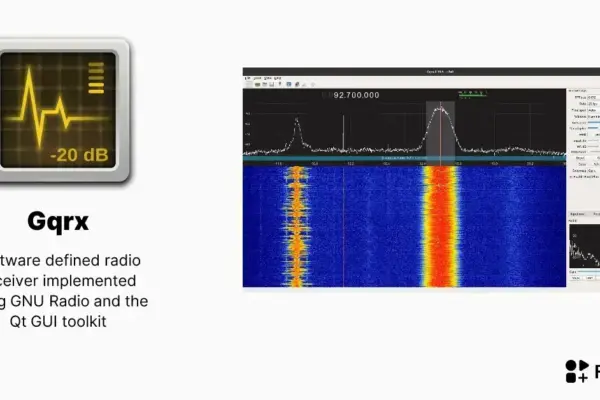The width and height of the screenshot is (600, 400).
Task: Click the blue square toolbar icon
Action: 289,84
